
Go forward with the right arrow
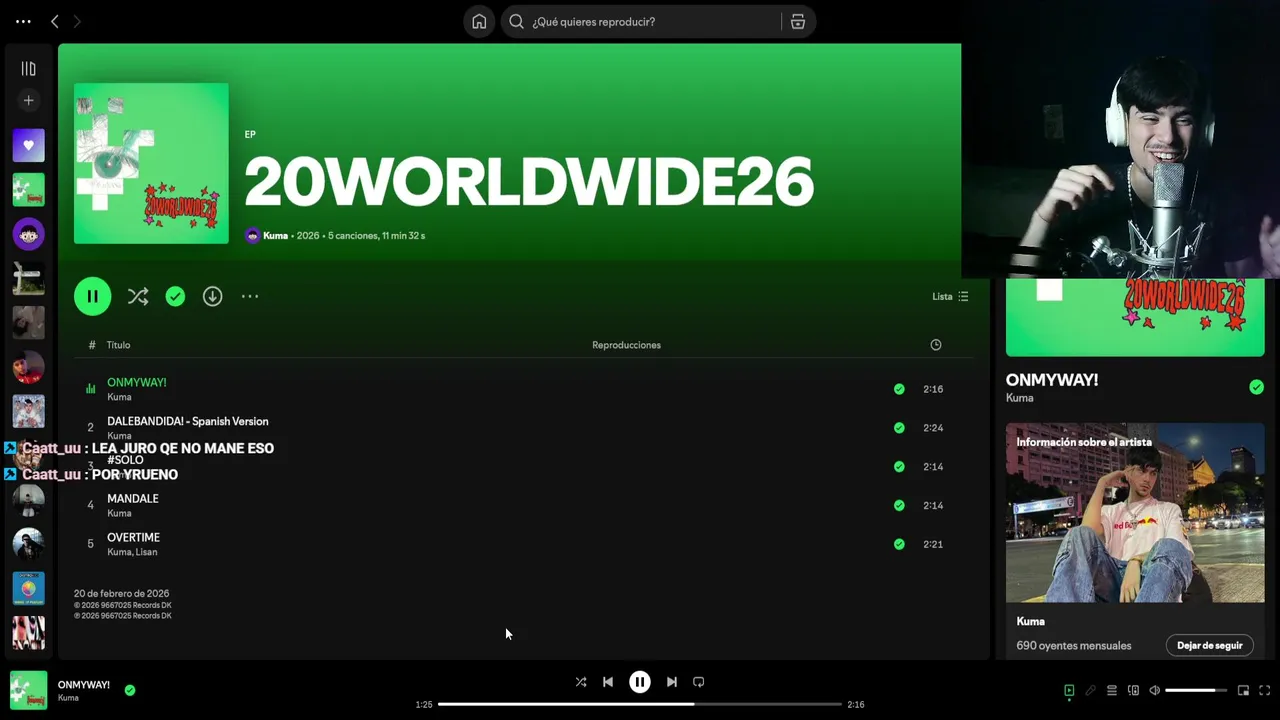(x=77, y=21)
